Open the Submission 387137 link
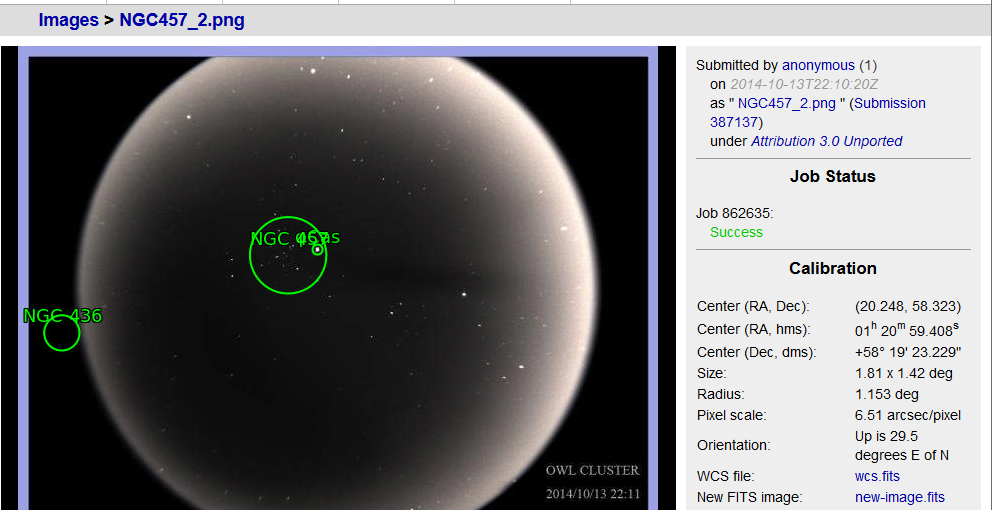This screenshot has height=510, width=992. pos(818,113)
